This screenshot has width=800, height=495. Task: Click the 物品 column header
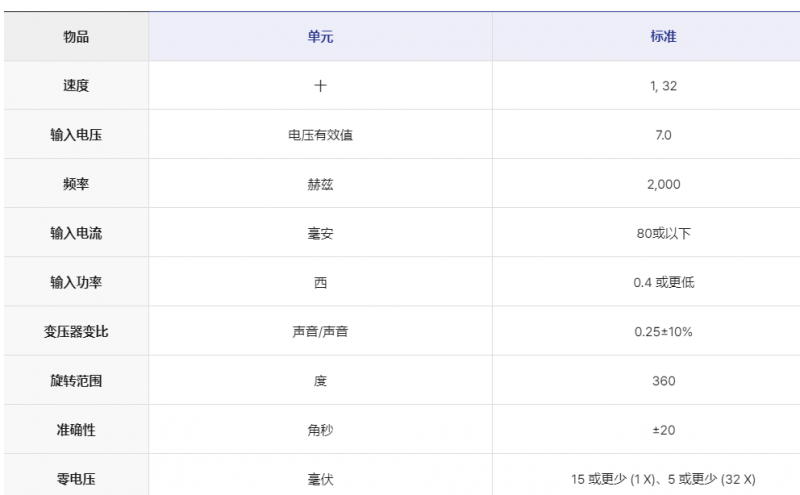76,37
